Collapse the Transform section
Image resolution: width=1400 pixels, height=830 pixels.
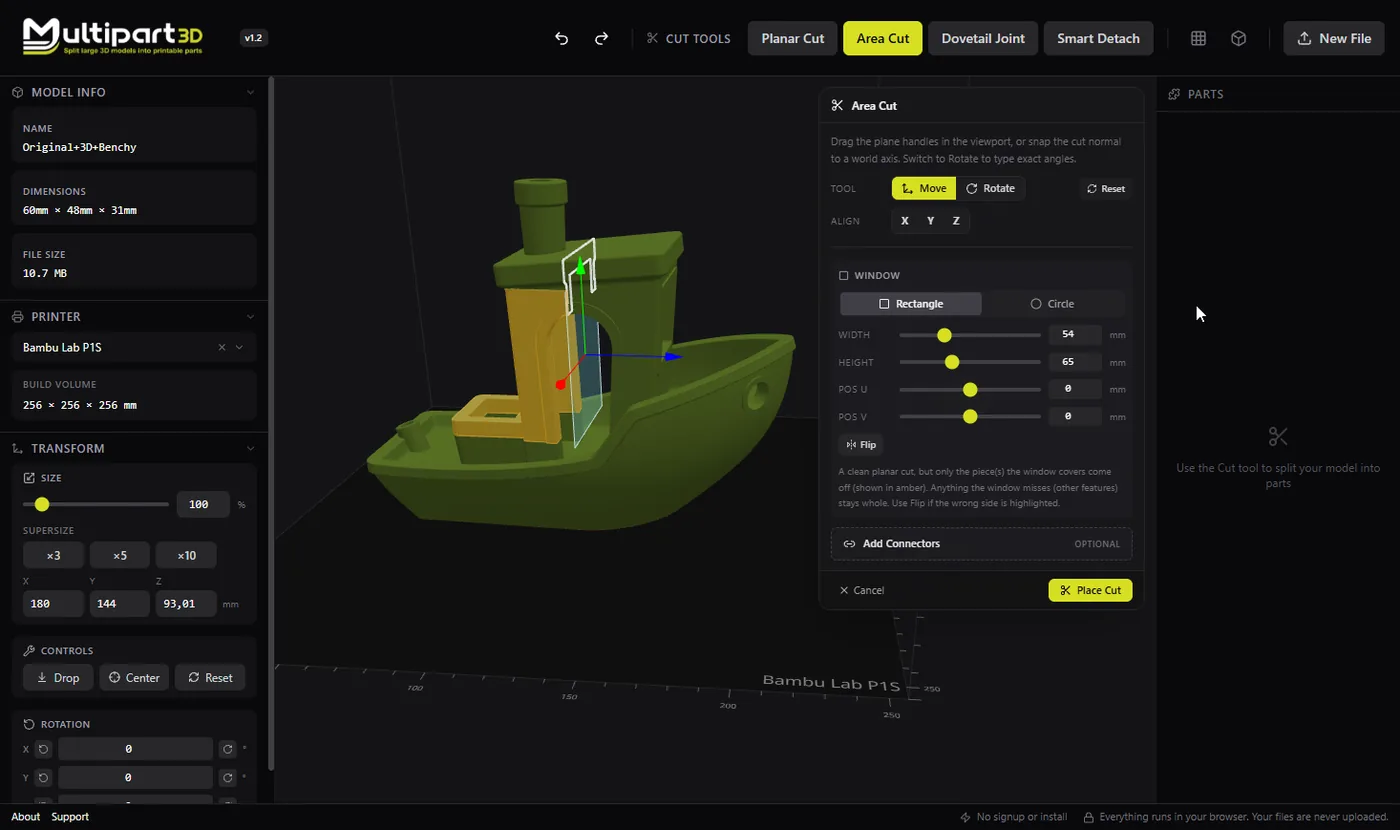pos(250,448)
